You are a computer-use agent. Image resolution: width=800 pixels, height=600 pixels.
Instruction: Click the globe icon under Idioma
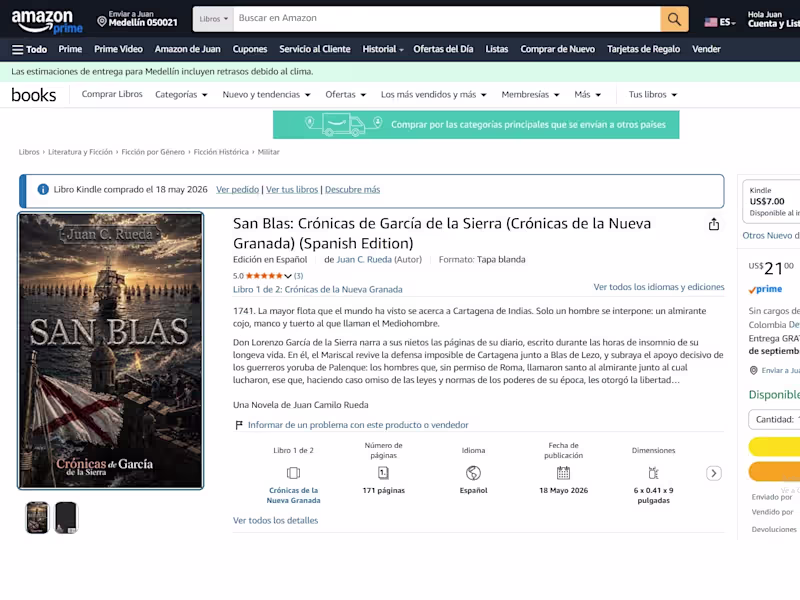click(x=473, y=473)
